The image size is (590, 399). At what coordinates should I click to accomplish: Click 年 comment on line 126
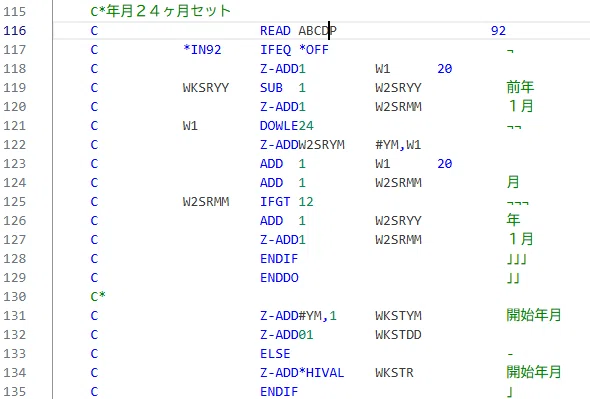click(513, 220)
